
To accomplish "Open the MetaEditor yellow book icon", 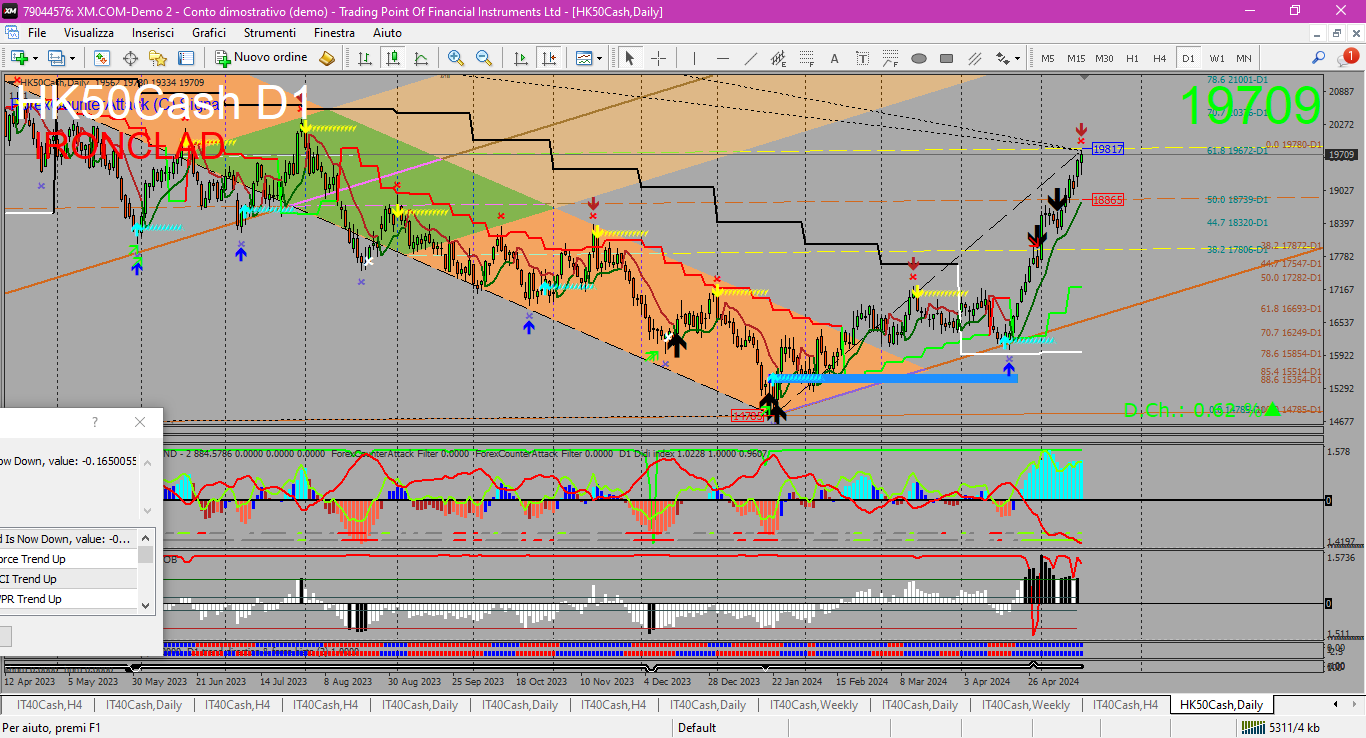I will [x=327, y=58].
